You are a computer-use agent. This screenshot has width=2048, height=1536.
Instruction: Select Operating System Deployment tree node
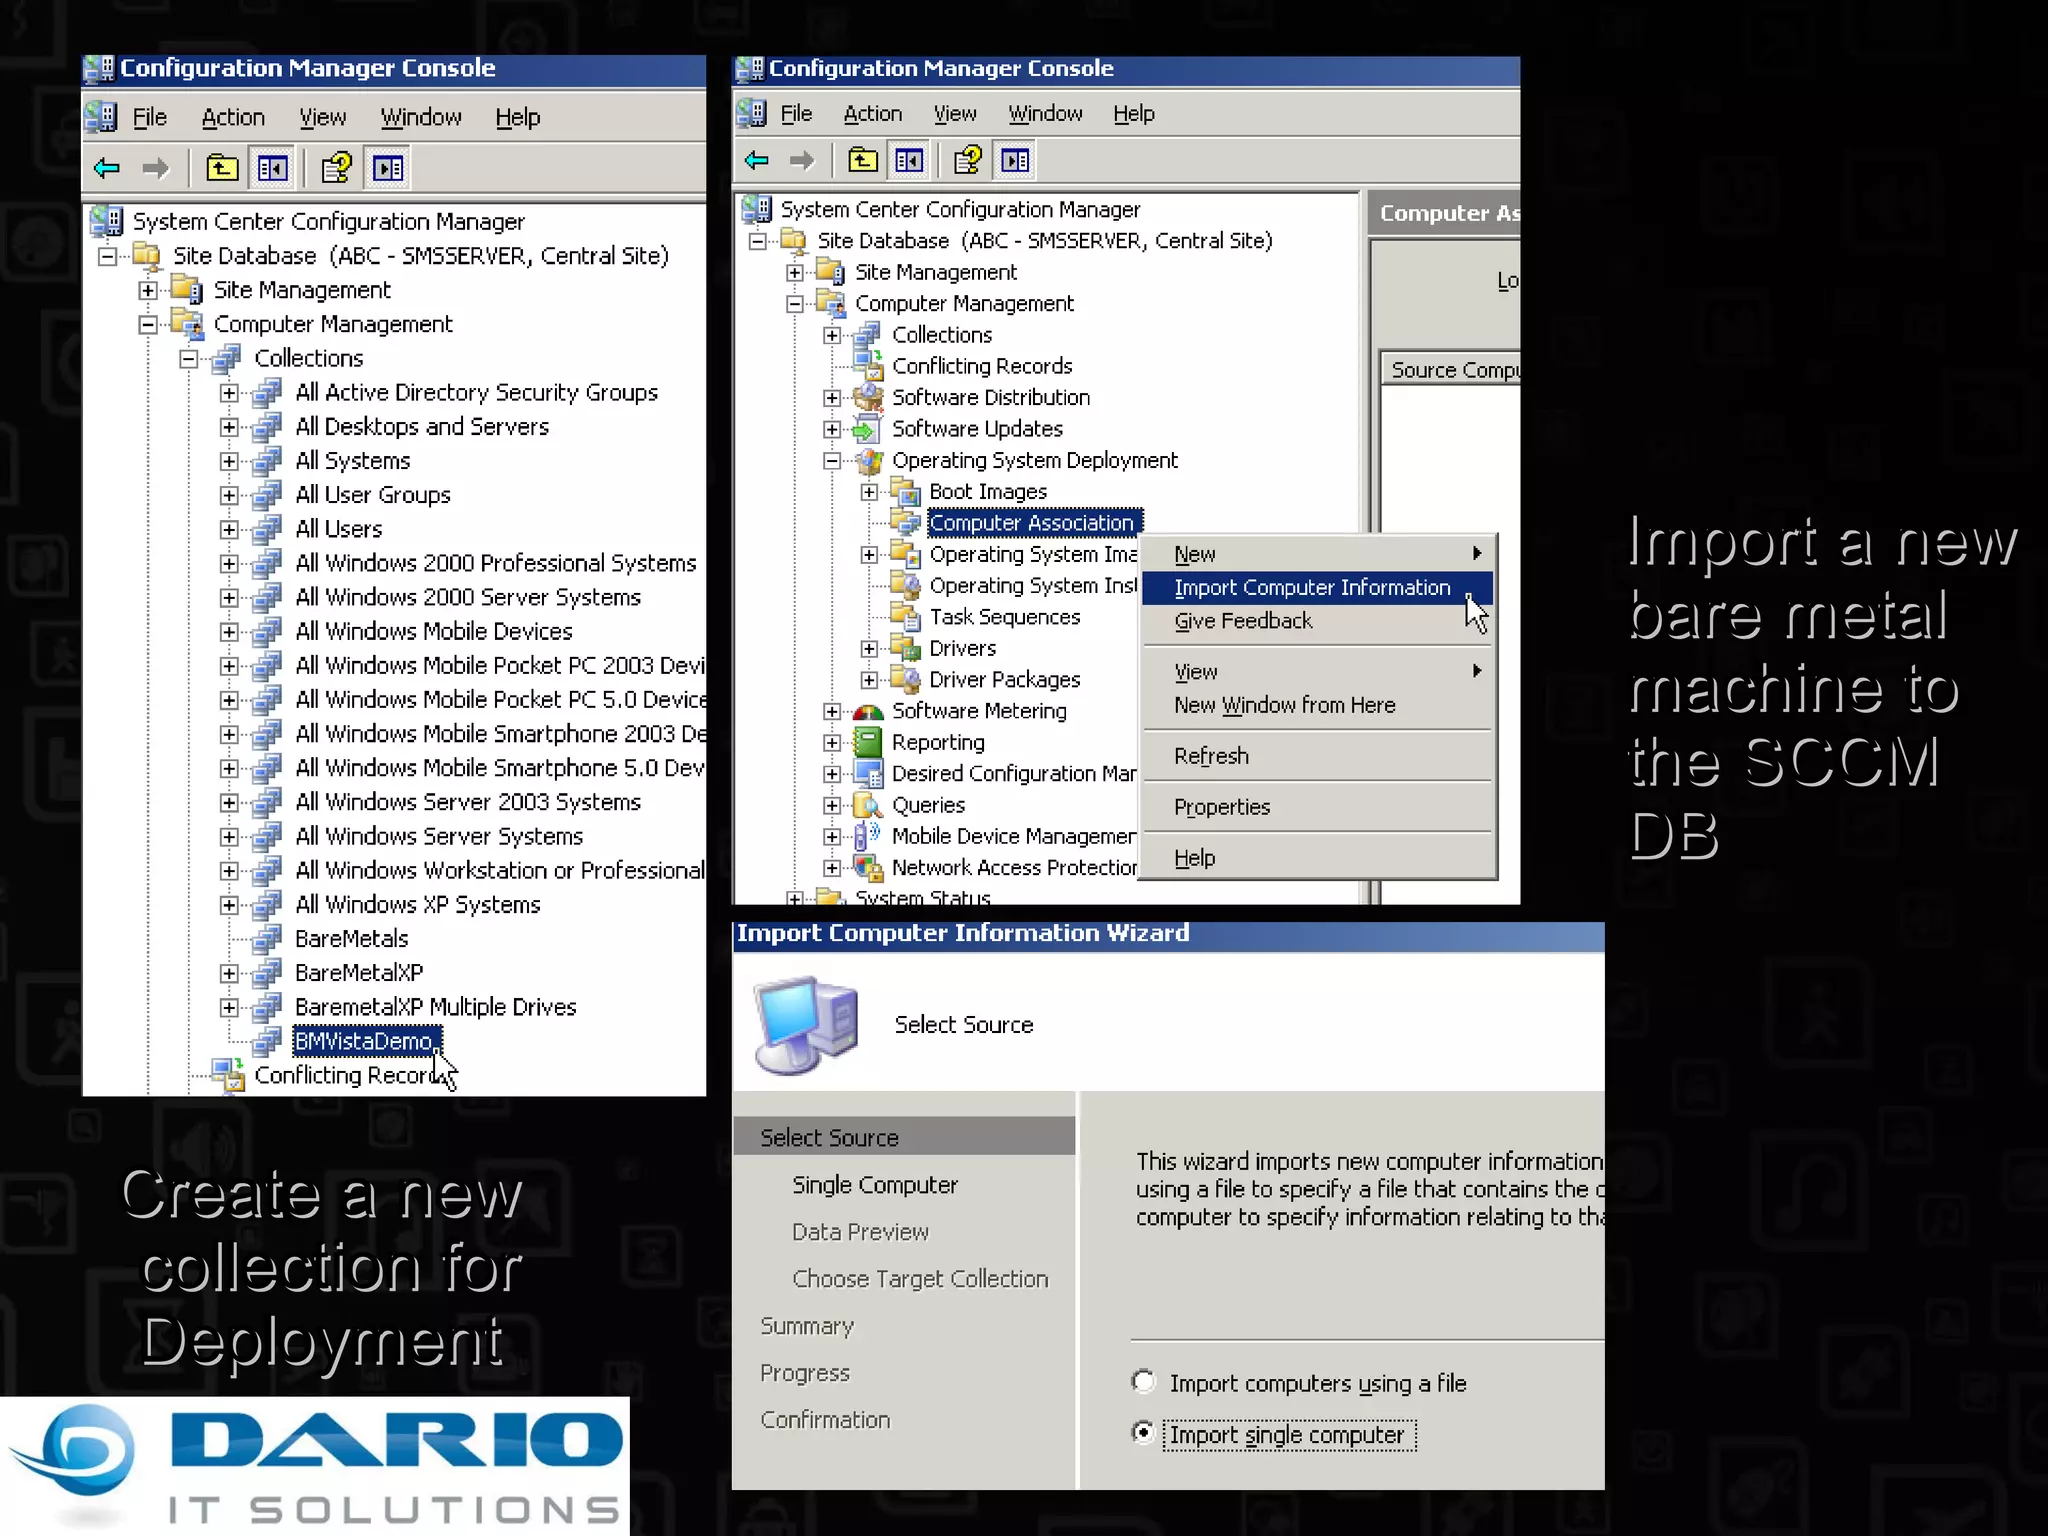point(1035,460)
